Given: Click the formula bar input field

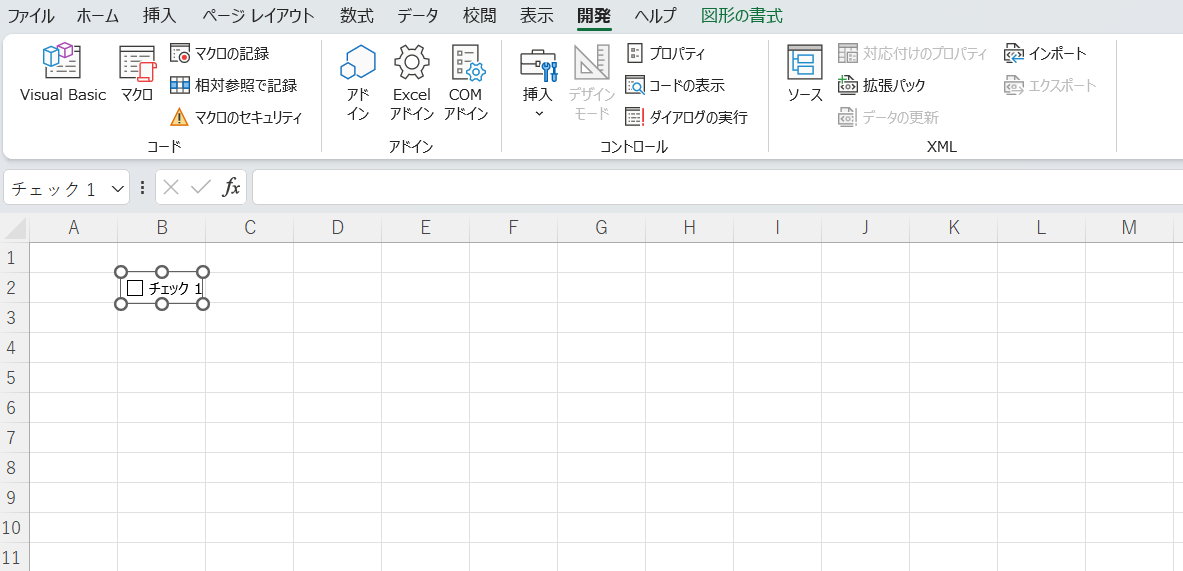Looking at the screenshot, I should pos(717,188).
